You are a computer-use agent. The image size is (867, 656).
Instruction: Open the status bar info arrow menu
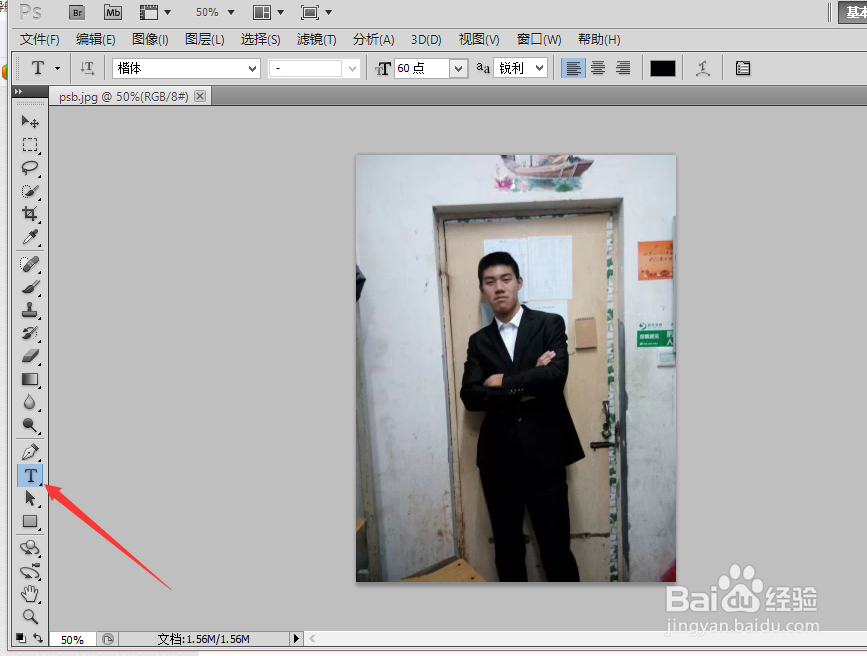point(296,639)
